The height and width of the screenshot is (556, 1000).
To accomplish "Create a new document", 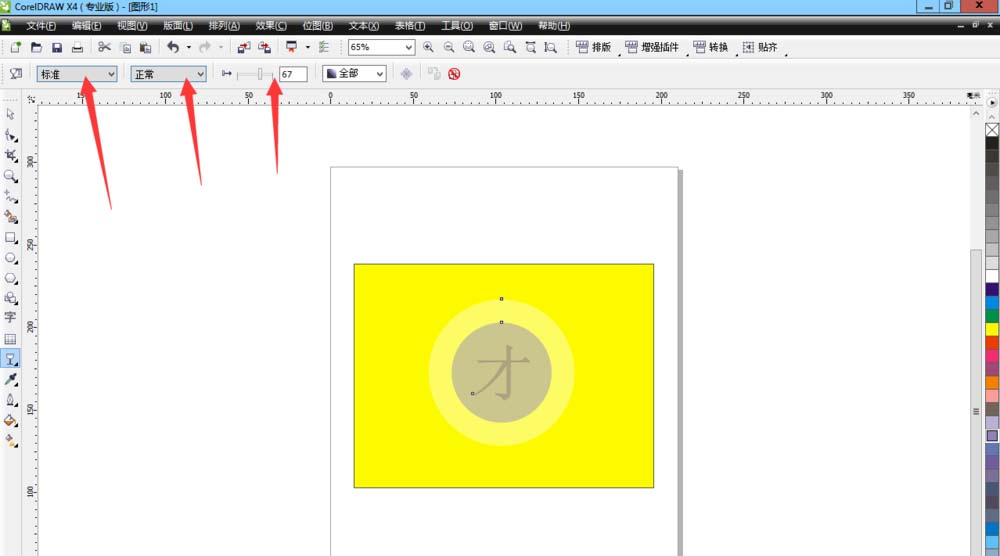I will pyautogui.click(x=15, y=47).
